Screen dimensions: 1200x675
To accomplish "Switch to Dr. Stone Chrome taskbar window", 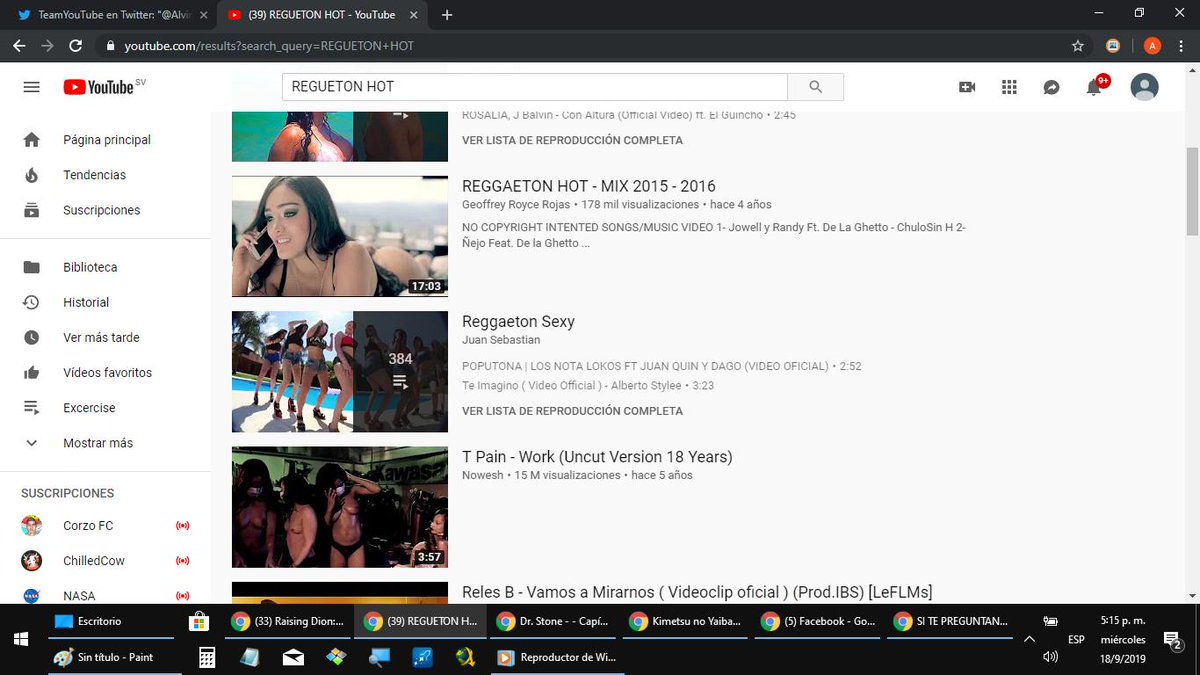I will (553, 621).
